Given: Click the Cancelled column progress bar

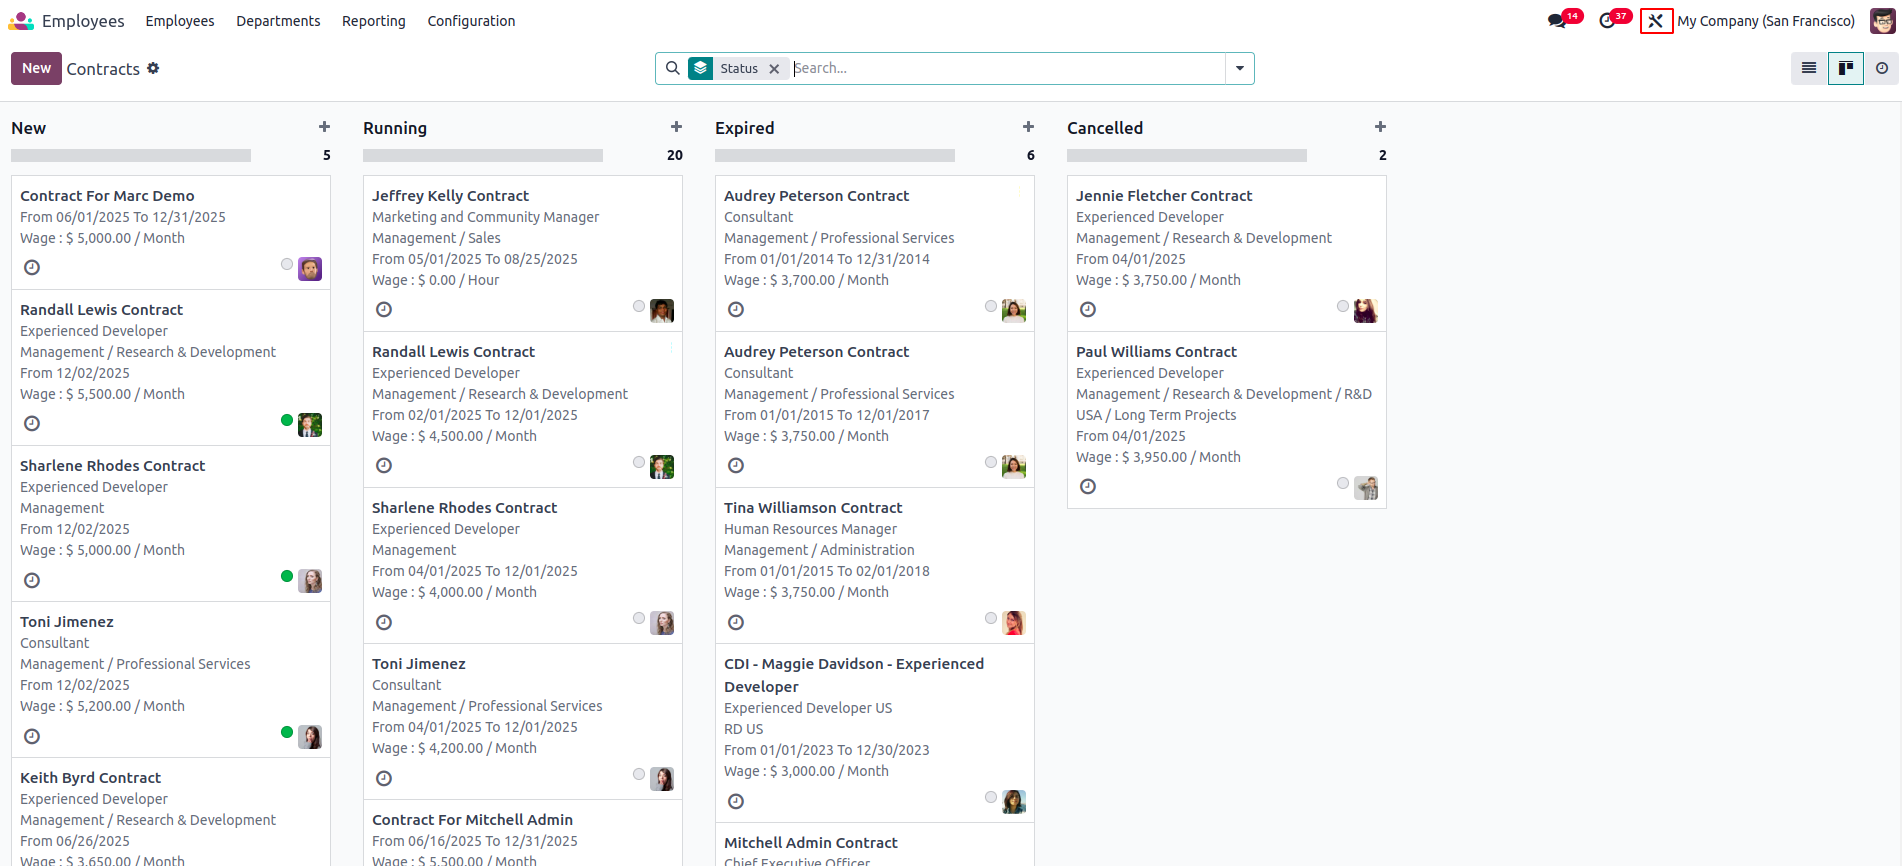Looking at the screenshot, I should [x=1187, y=155].
